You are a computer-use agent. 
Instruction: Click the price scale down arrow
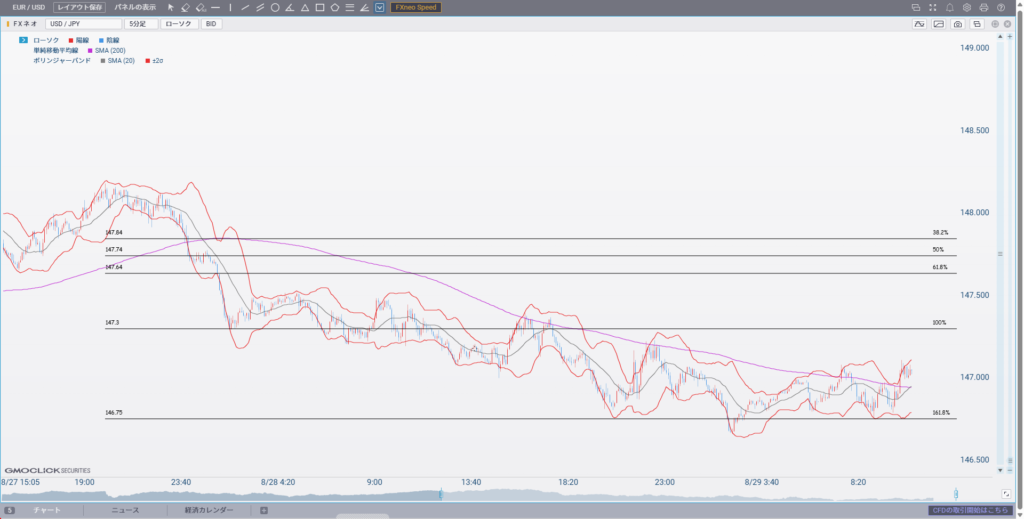pyautogui.click(x=1000, y=470)
